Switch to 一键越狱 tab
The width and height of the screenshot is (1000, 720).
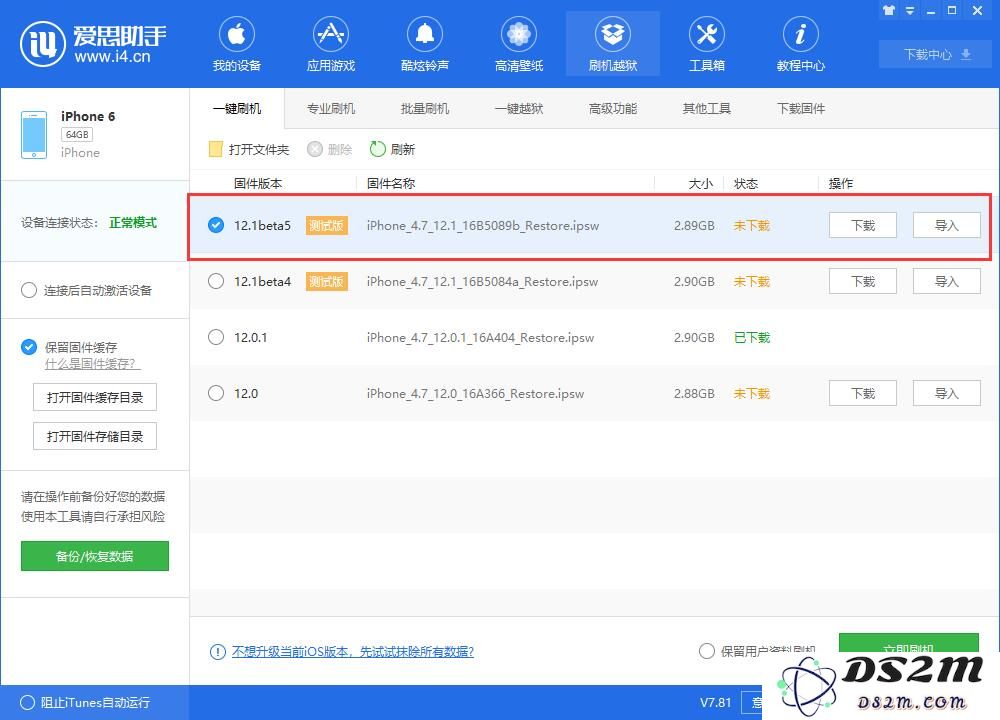tap(518, 108)
